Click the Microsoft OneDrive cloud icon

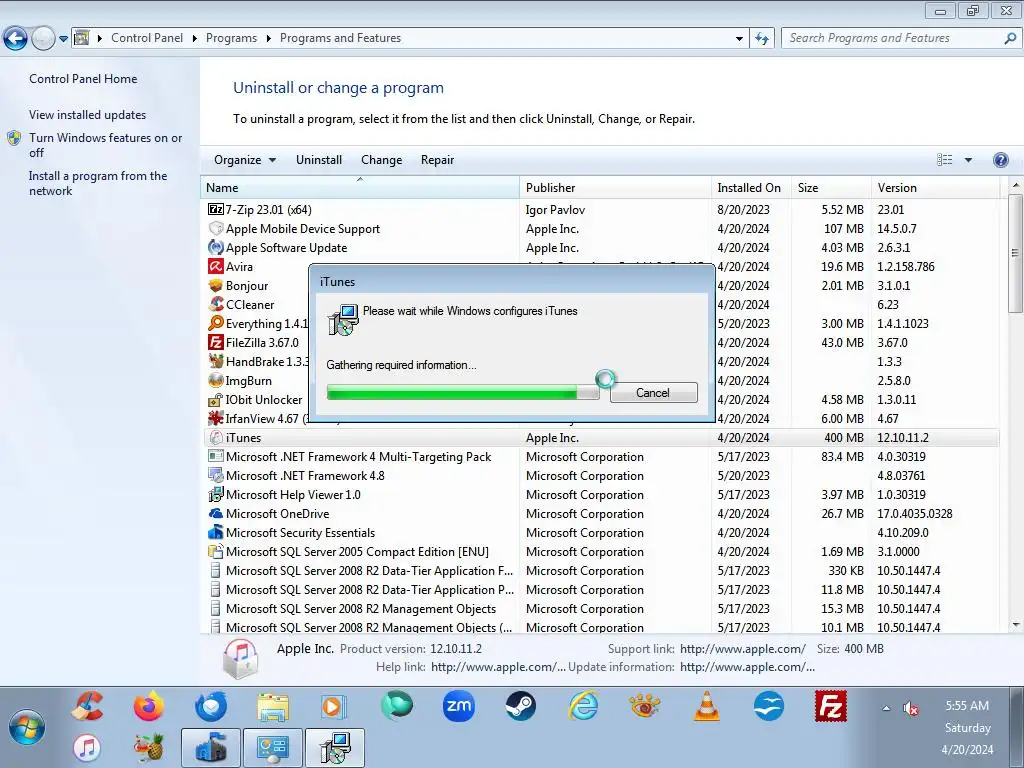click(x=216, y=513)
